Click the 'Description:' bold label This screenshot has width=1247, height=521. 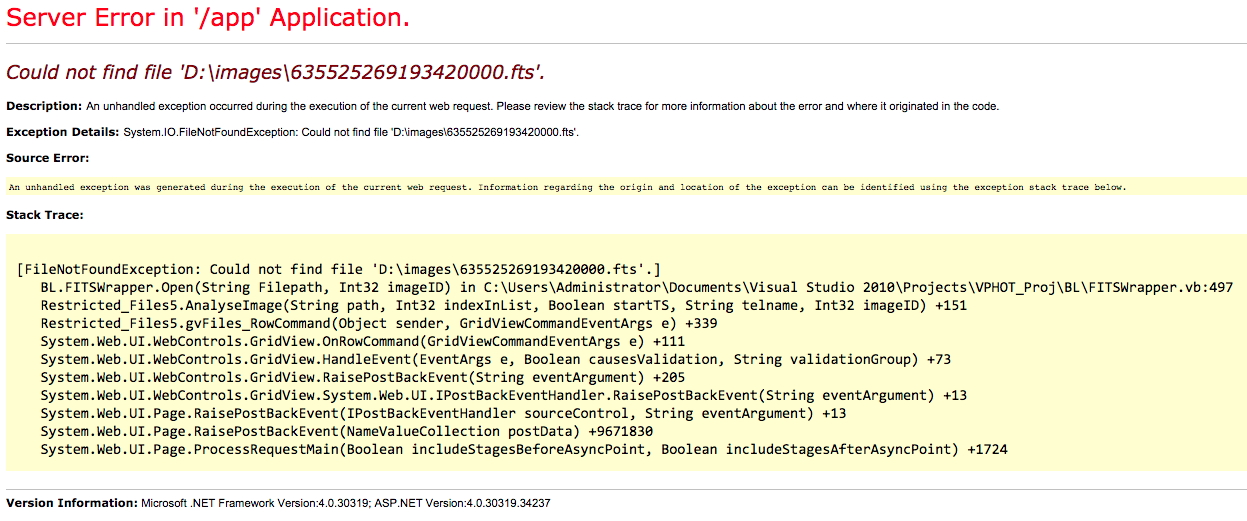point(44,106)
